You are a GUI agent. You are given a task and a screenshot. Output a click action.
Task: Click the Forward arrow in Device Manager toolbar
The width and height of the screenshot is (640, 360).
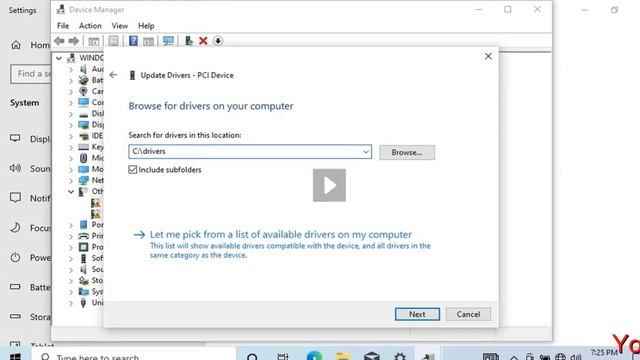pos(74,41)
